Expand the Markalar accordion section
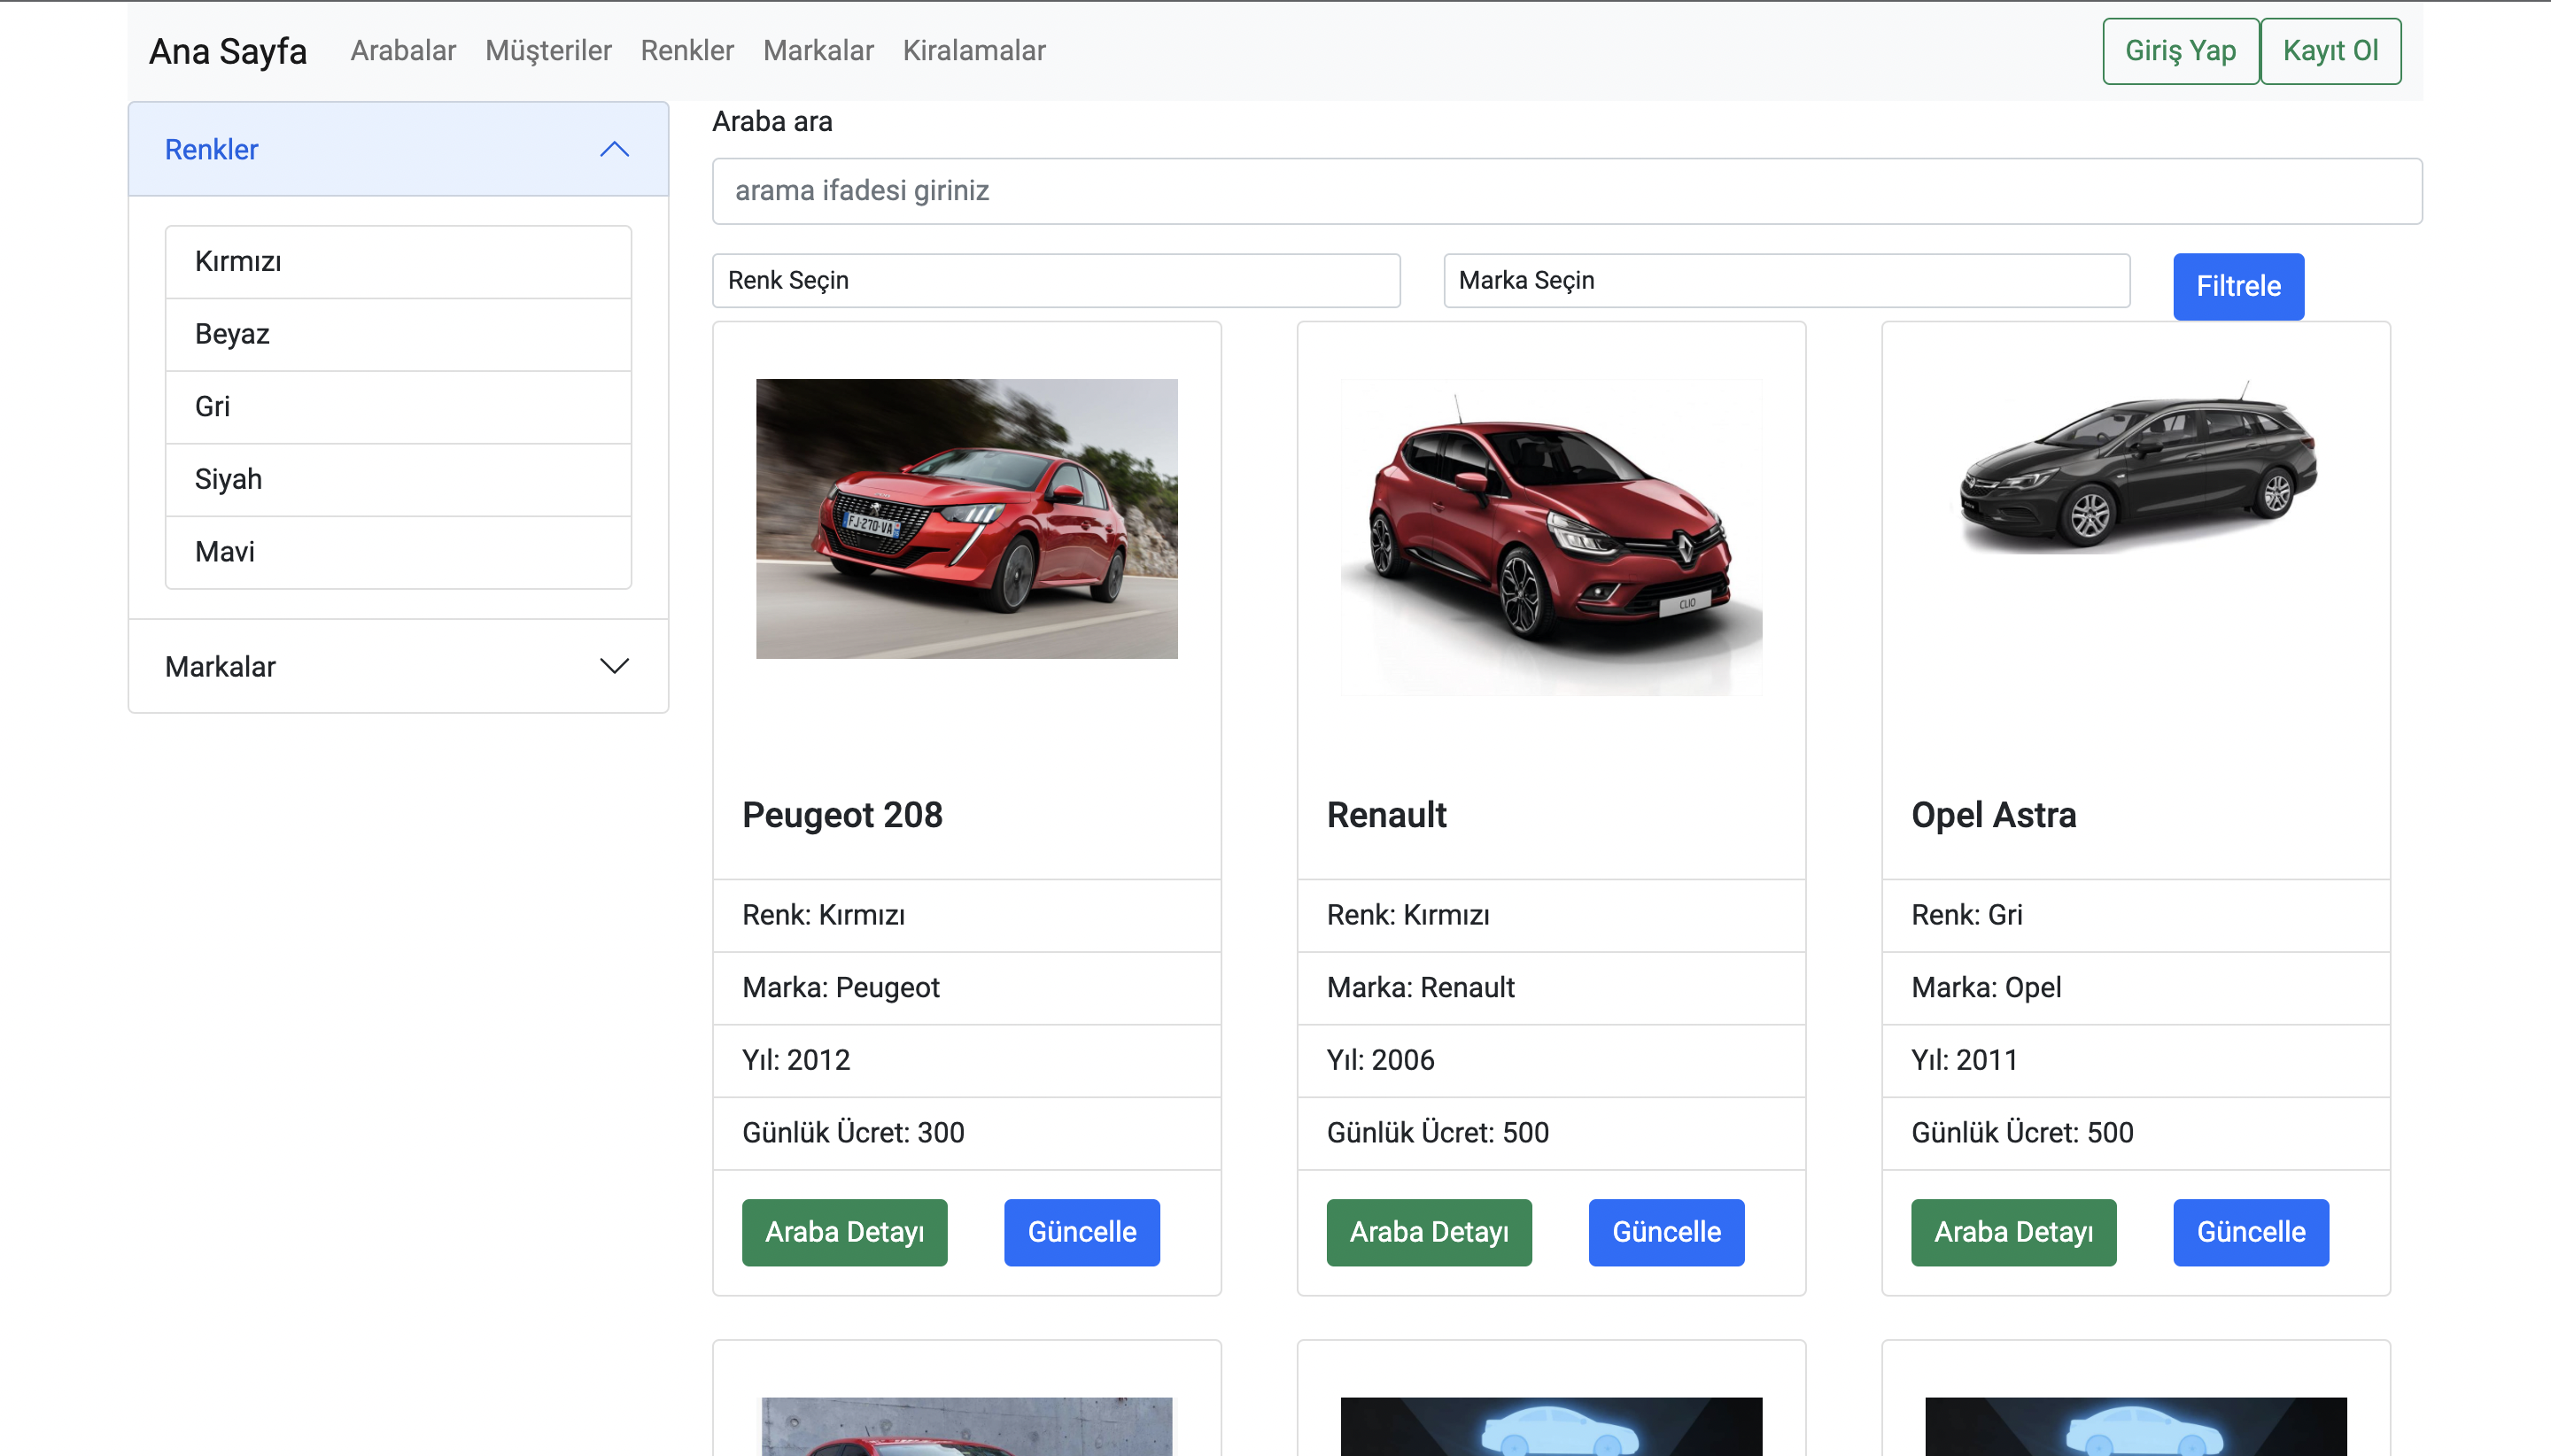 pos(398,666)
